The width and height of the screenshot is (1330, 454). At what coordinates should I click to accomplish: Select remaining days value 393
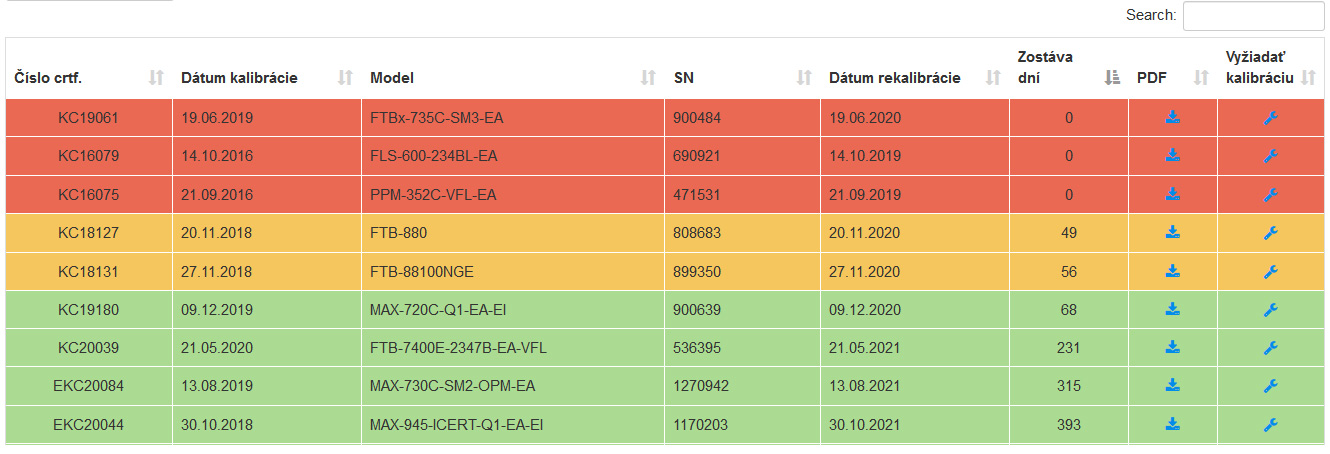(x=1069, y=425)
